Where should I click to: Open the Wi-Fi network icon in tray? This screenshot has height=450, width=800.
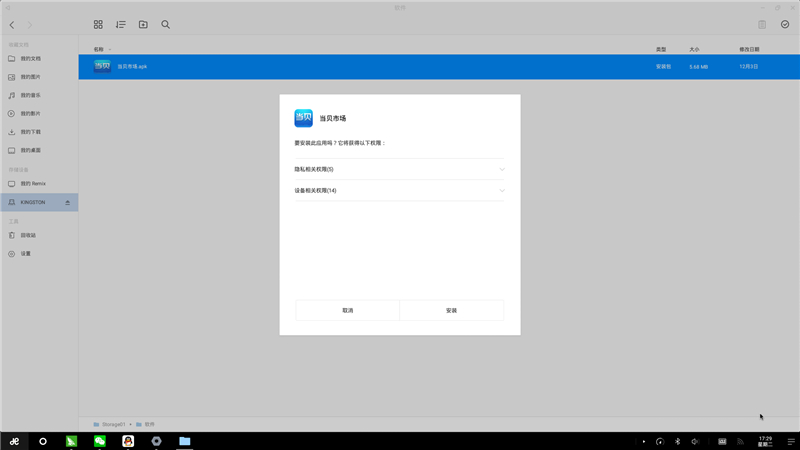740,442
